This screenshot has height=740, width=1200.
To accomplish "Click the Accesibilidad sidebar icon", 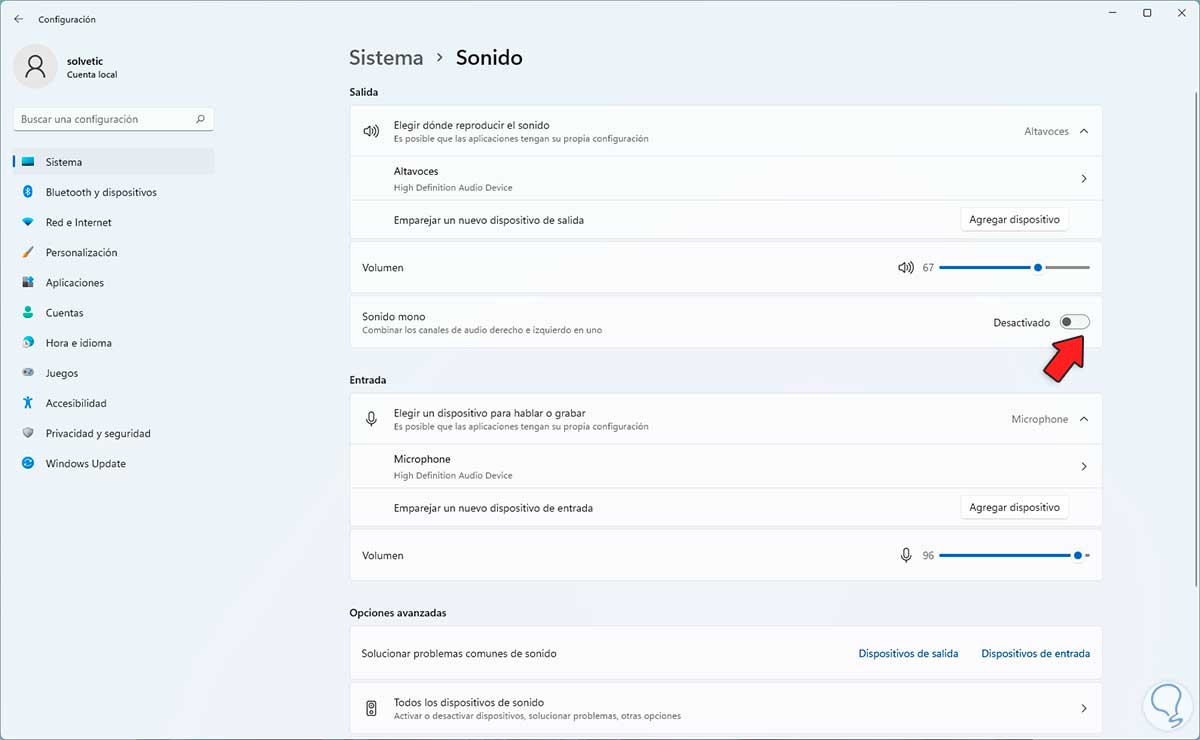I will pos(28,403).
